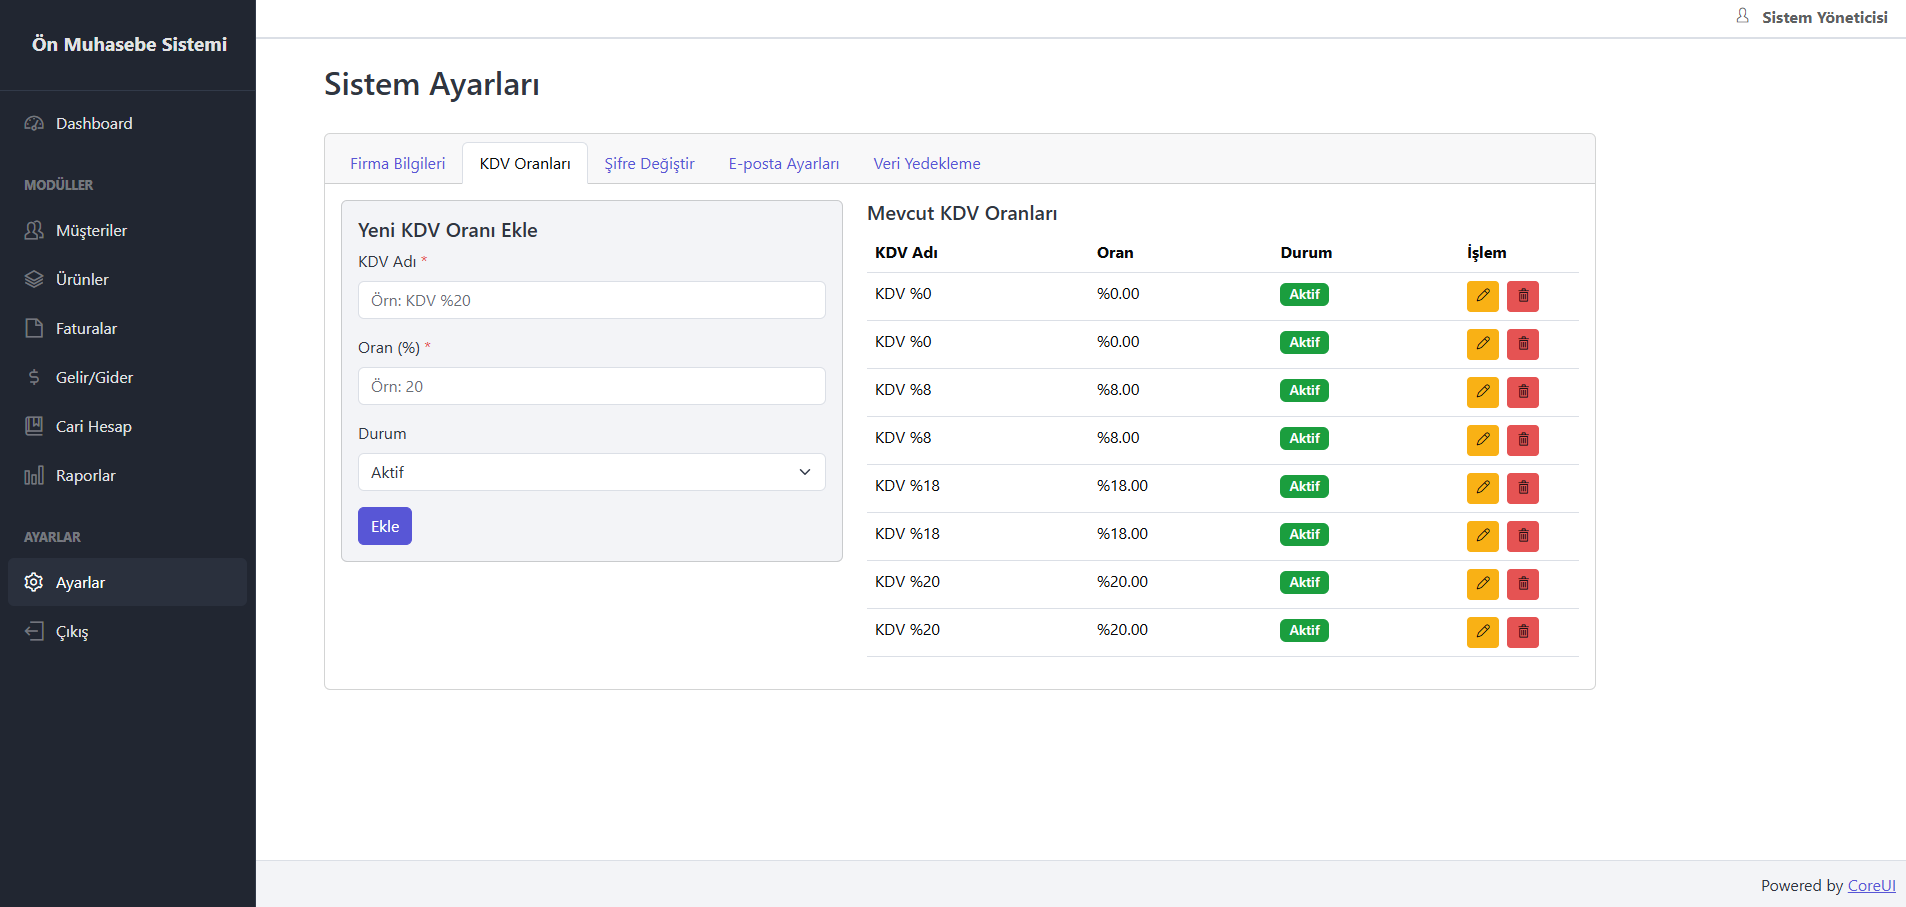Screen dimensions: 1906x907
Task: Open the Şifre Değiştir tab
Action: point(649,164)
